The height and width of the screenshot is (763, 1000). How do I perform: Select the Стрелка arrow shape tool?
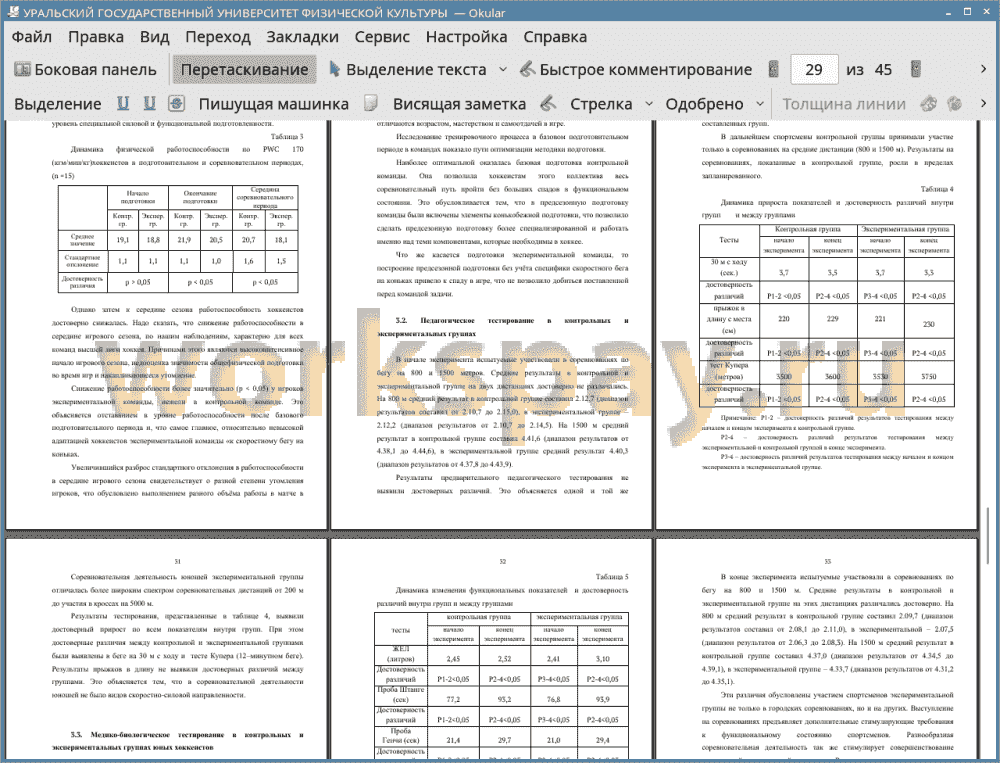point(601,104)
